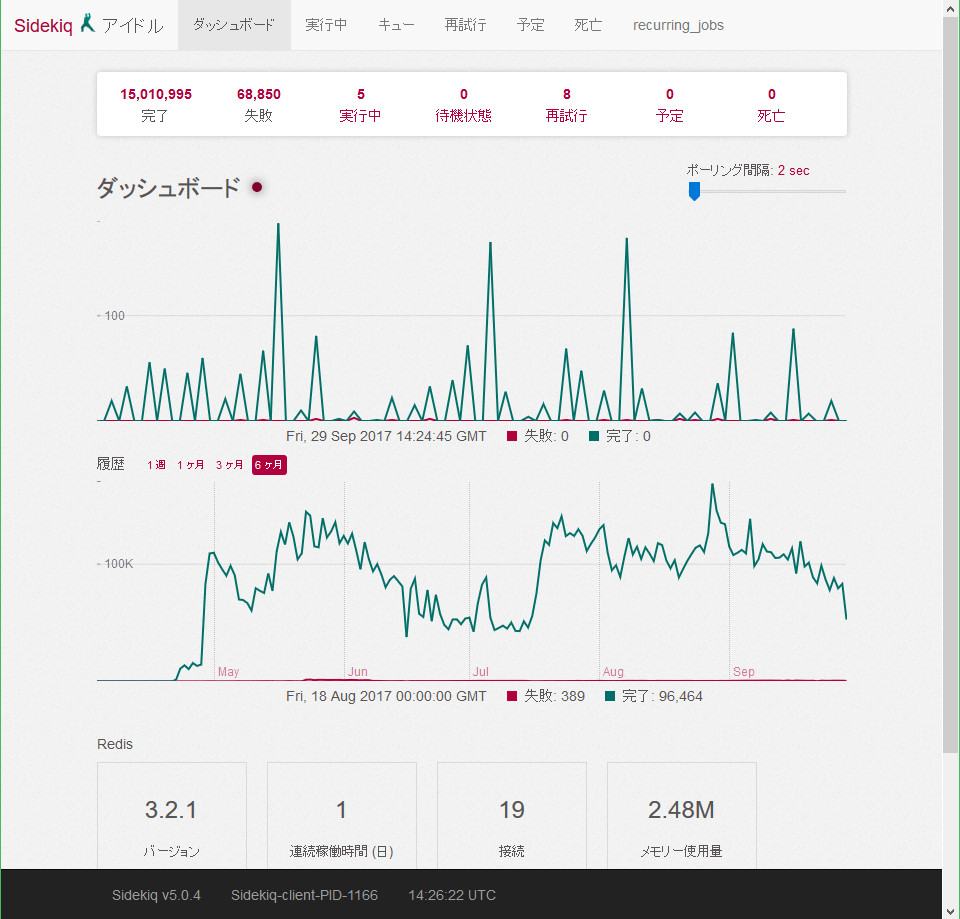Click the Sidekiq logo icon

[88, 24]
